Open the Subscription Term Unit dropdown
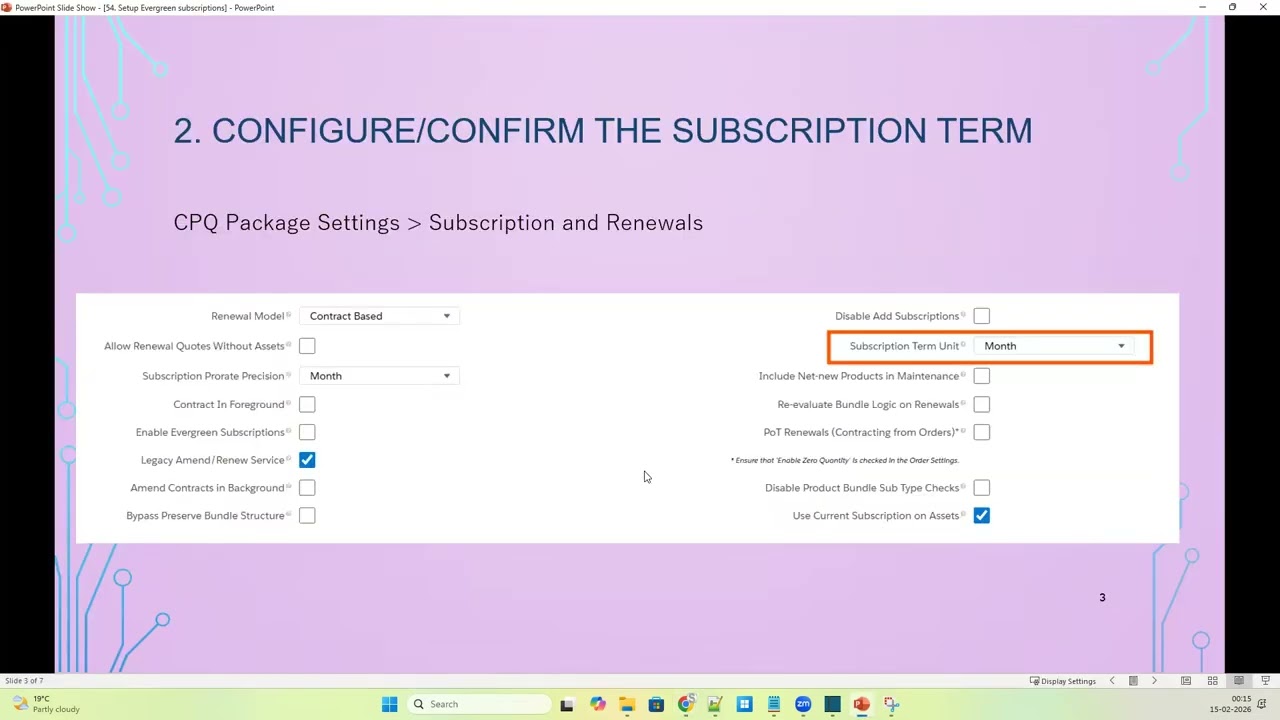Image resolution: width=1280 pixels, height=720 pixels. 1054,346
